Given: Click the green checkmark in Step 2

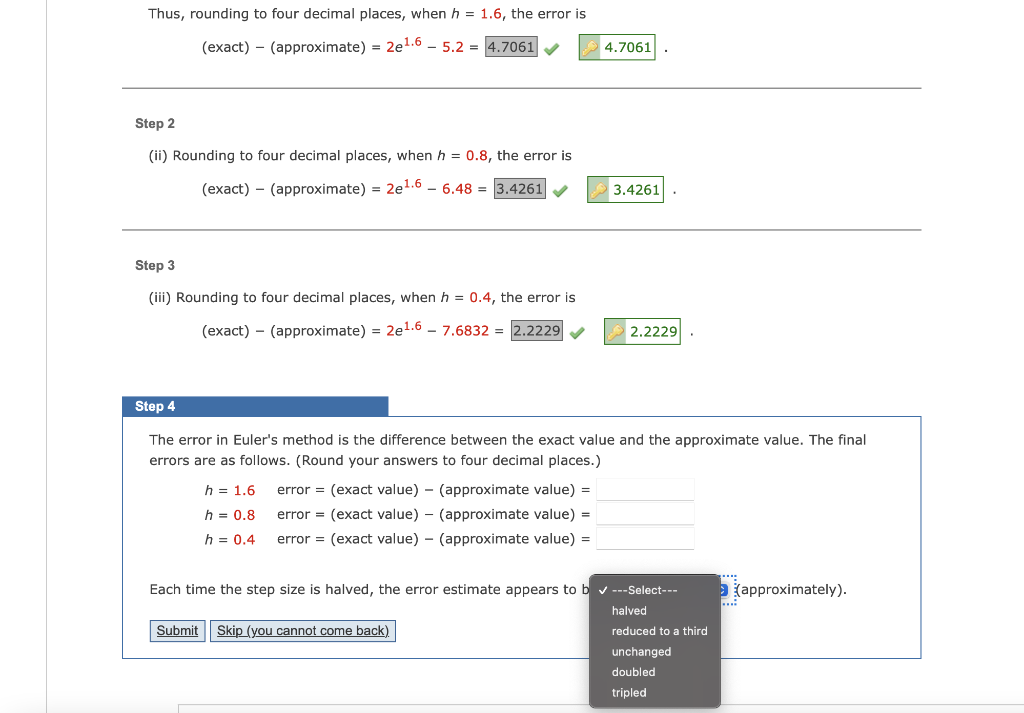Looking at the screenshot, I should [558, 189].
